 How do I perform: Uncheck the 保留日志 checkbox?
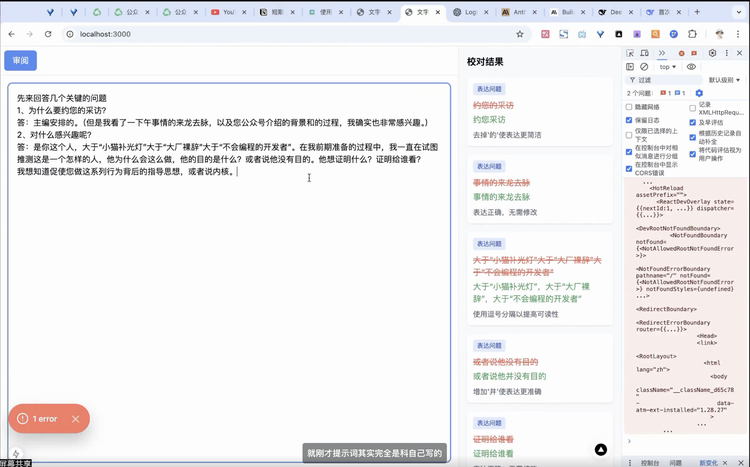[x=629, y=120]
